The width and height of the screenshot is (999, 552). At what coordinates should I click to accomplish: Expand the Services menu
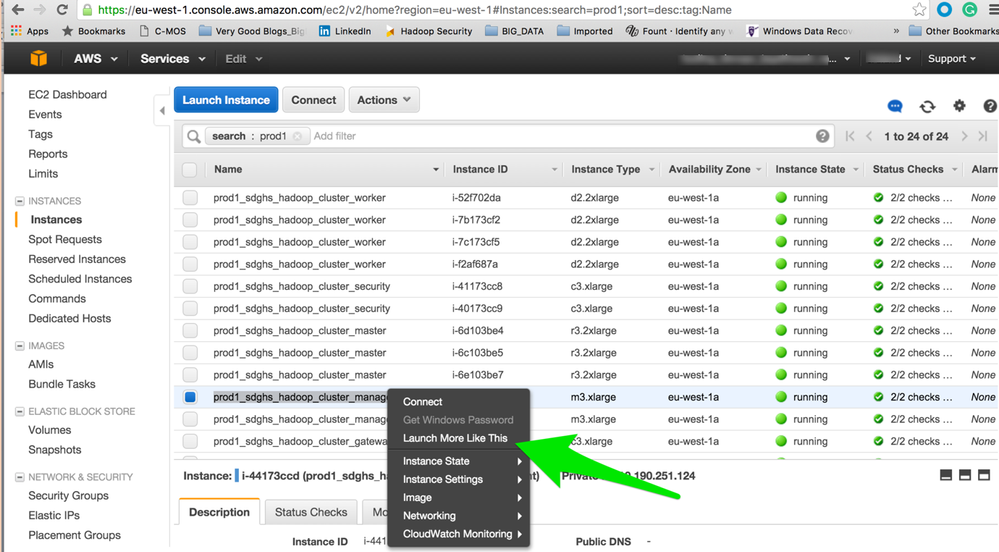(171, 59)
